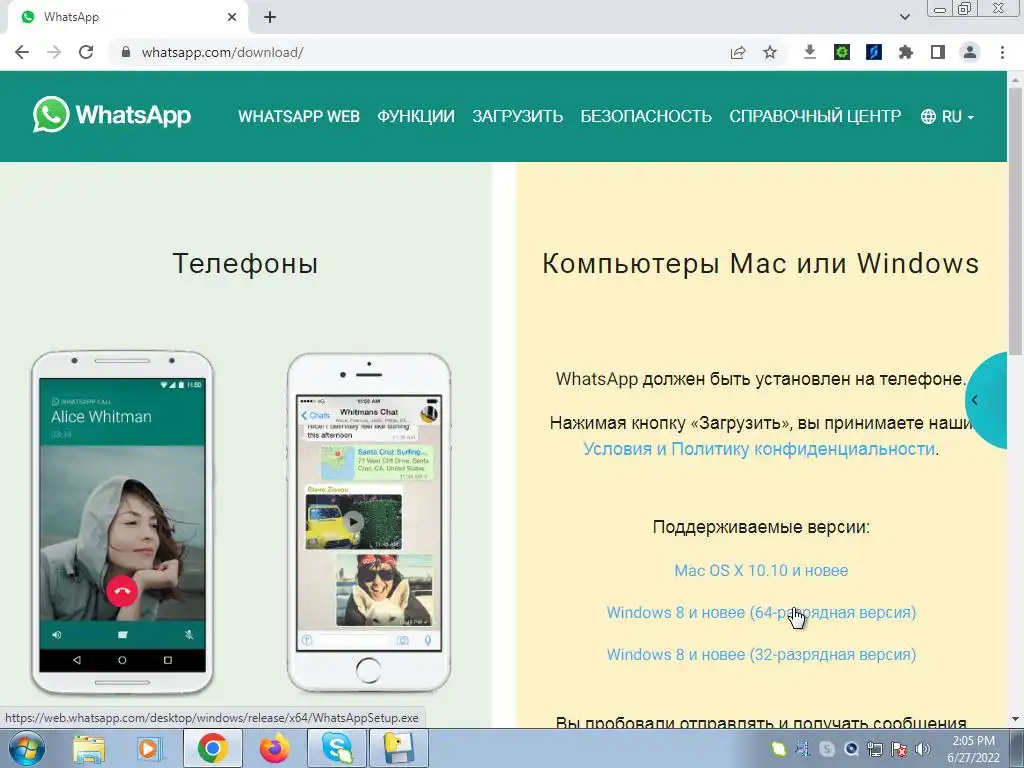Click the Поддерживаемые версии text
1024x768 pixels.
(x=761, y=527)
